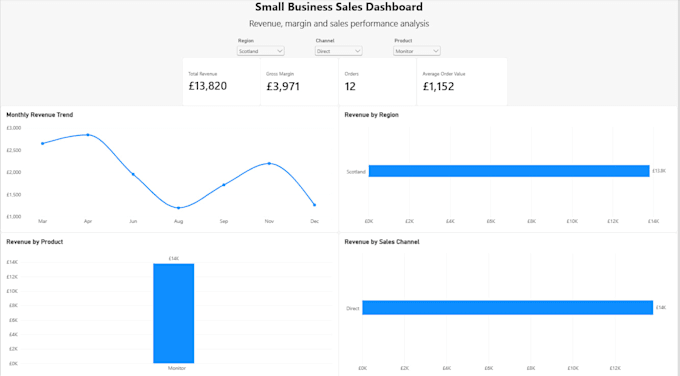The height and width of the screenshot is (376, 680).
Task: Click the Sep data point on the revenue trend
Action: pos(224,185)
